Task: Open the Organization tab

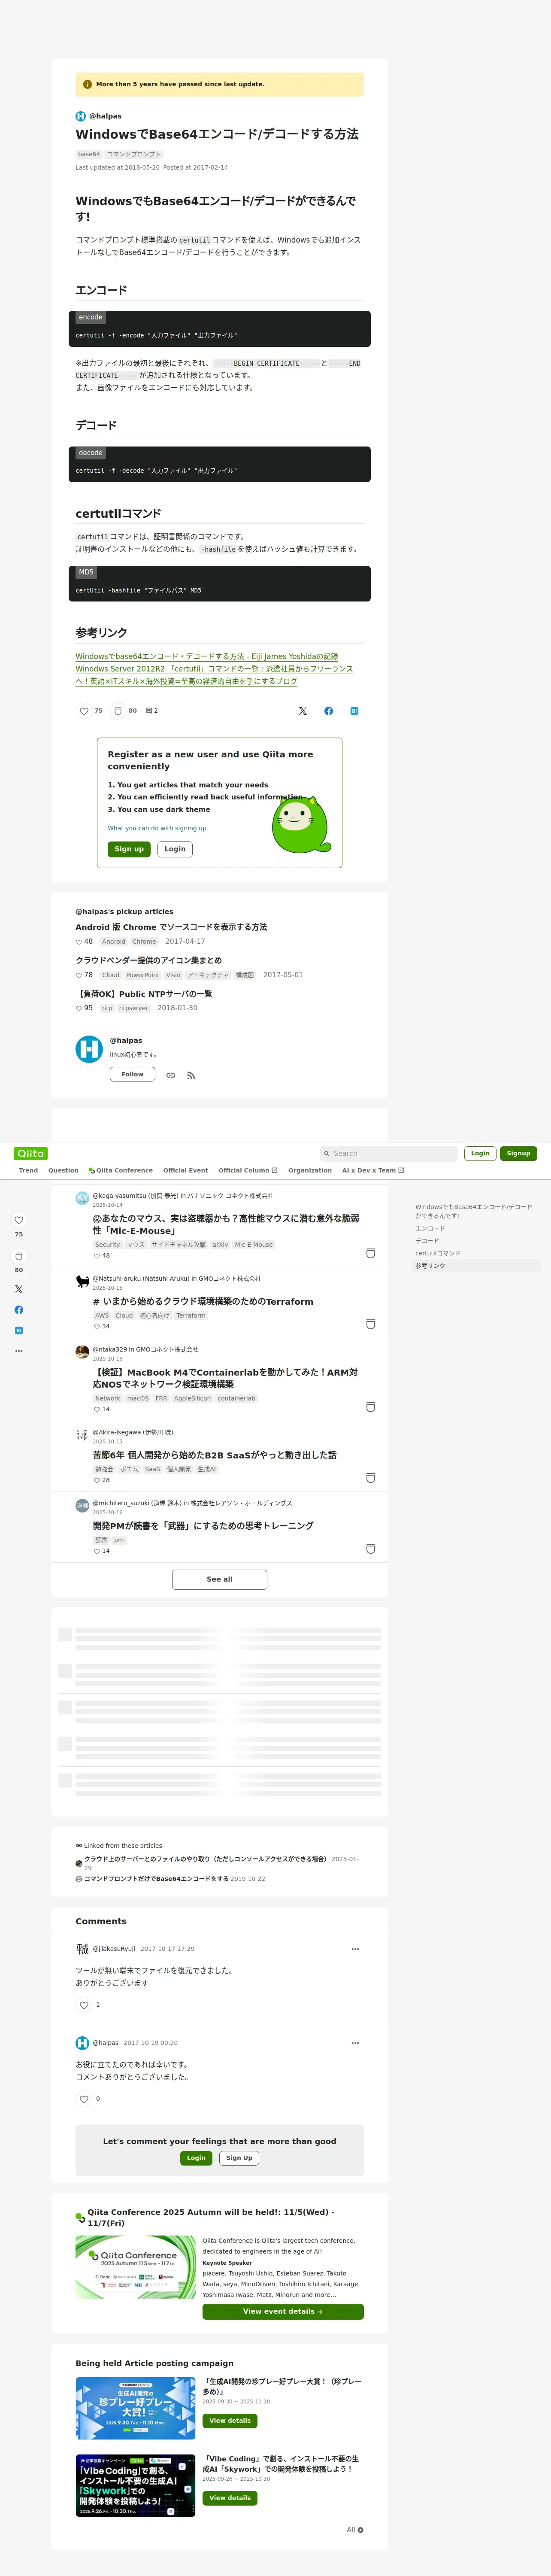Action: (x=310, y=1170)
